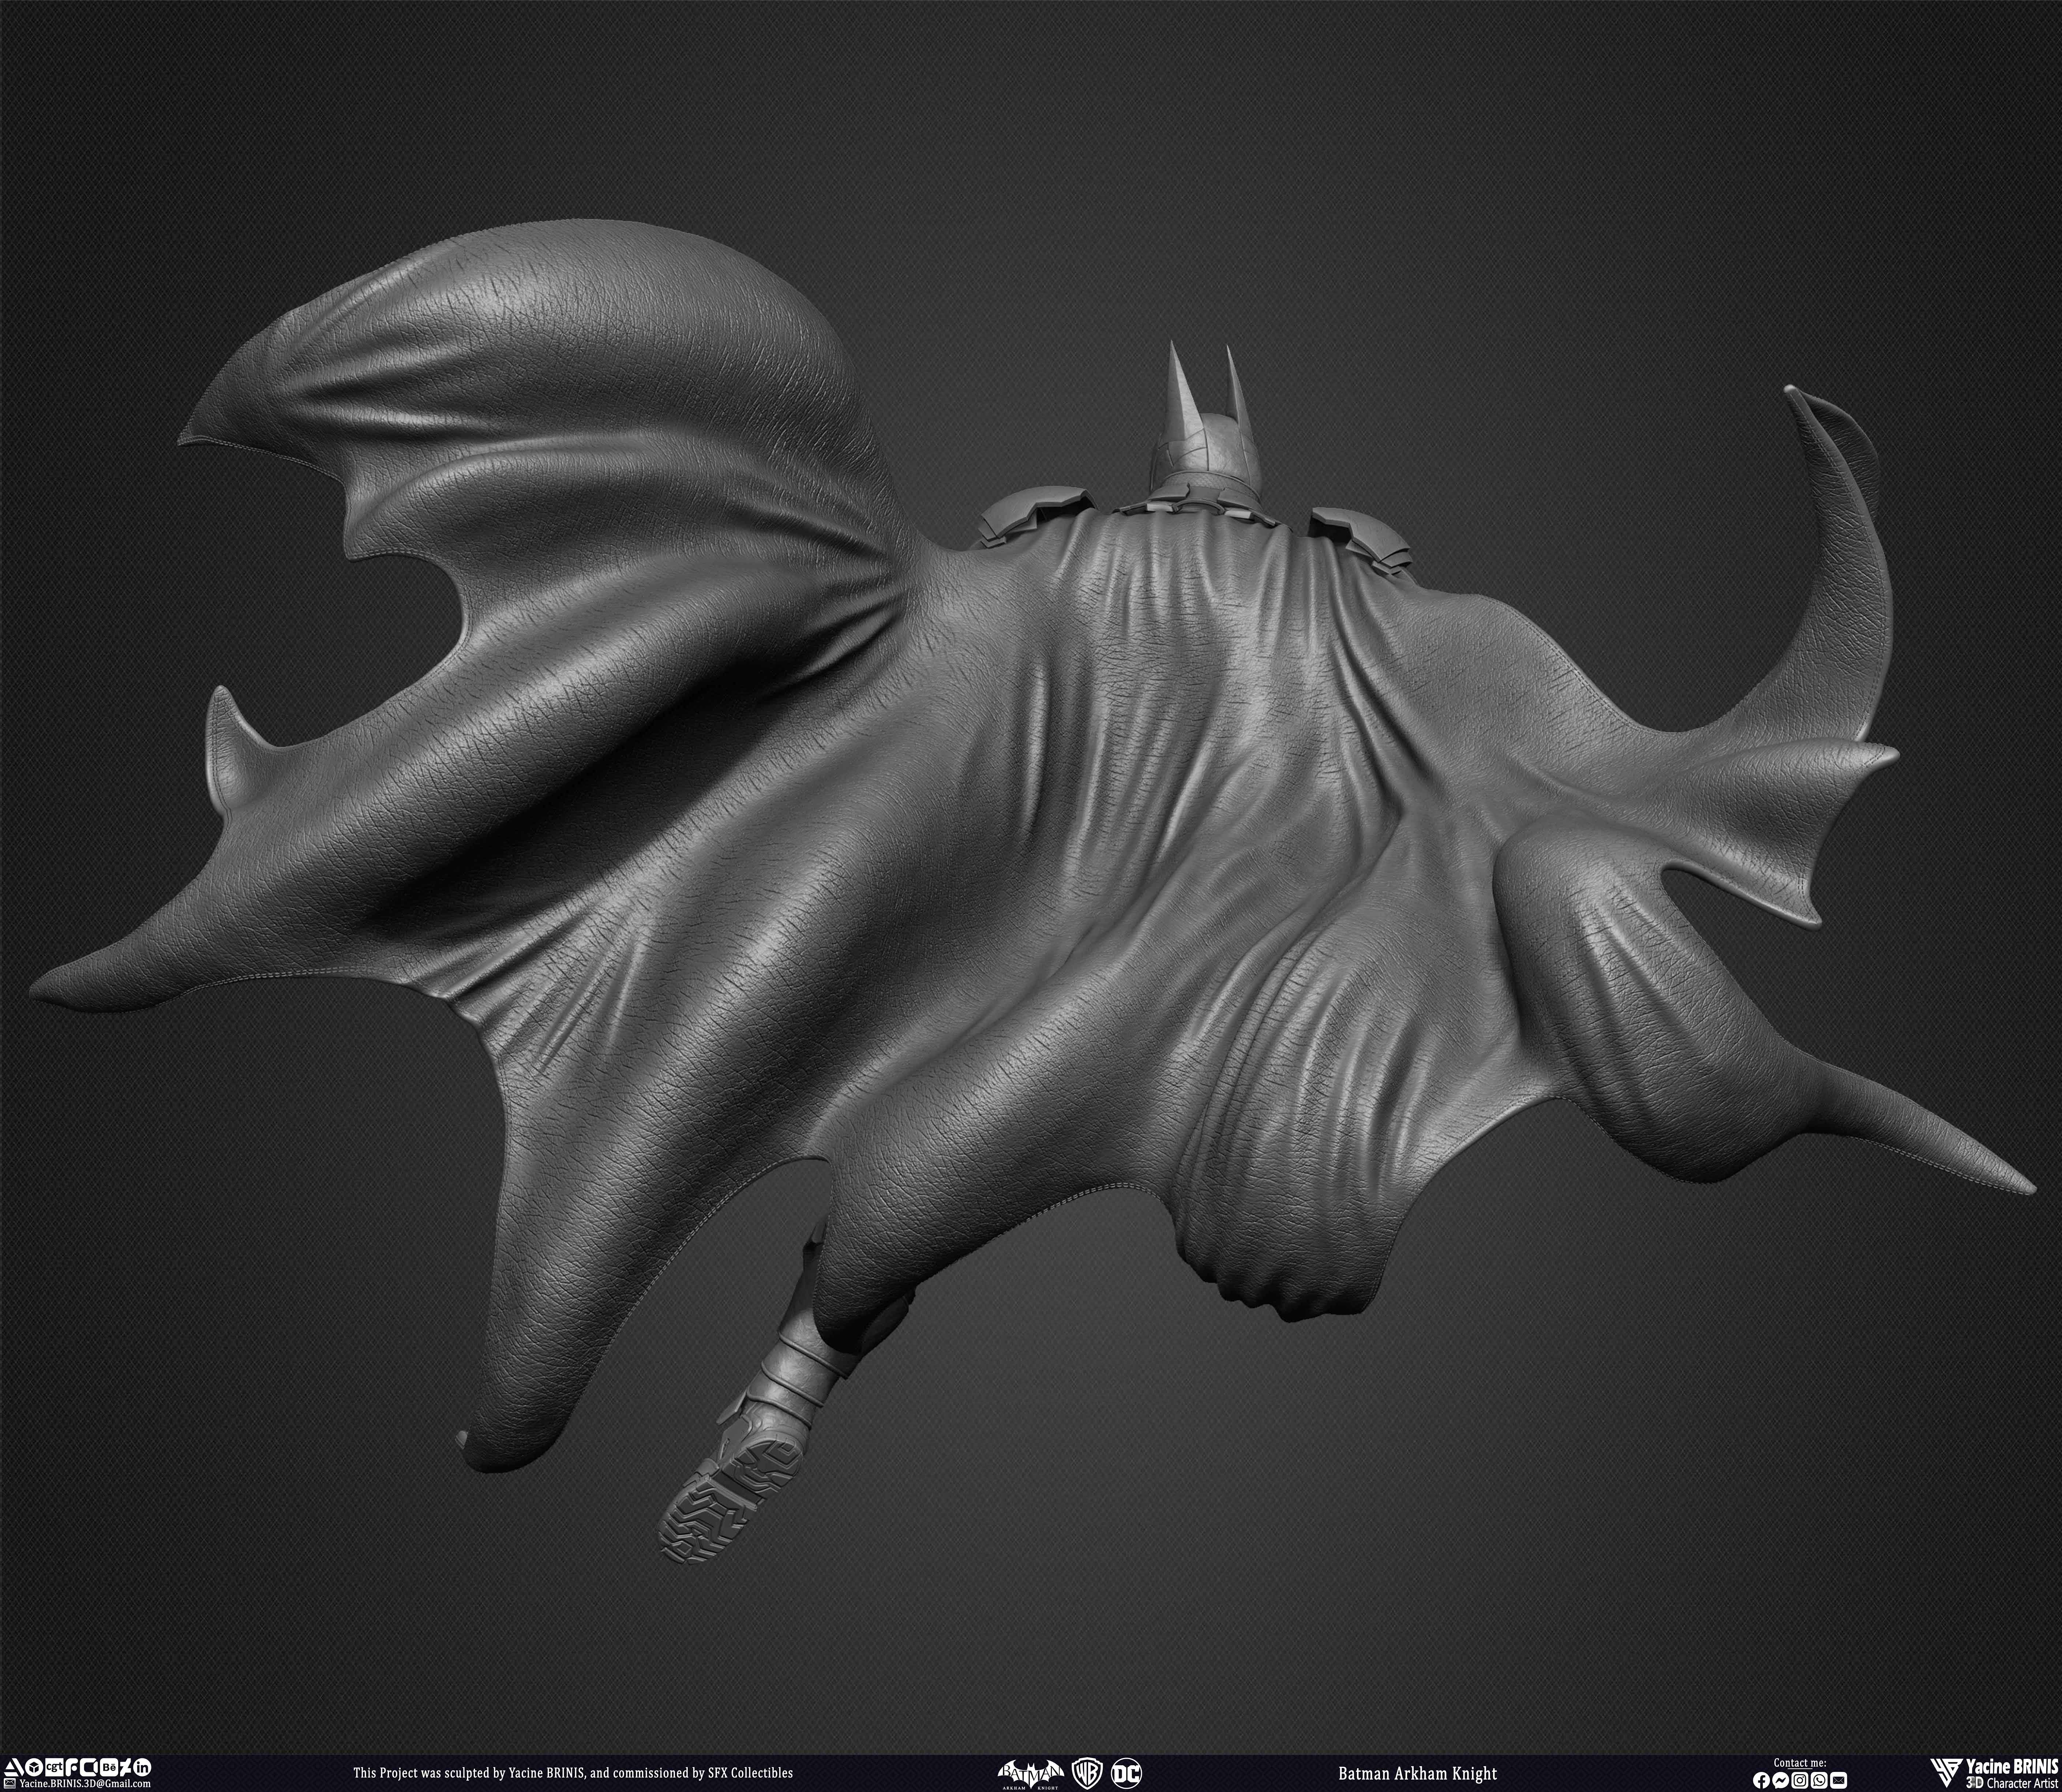Open the WhatsApp contact icon
The height and width of the screenshot is (1792, 2062).
pos(1819,1780)
